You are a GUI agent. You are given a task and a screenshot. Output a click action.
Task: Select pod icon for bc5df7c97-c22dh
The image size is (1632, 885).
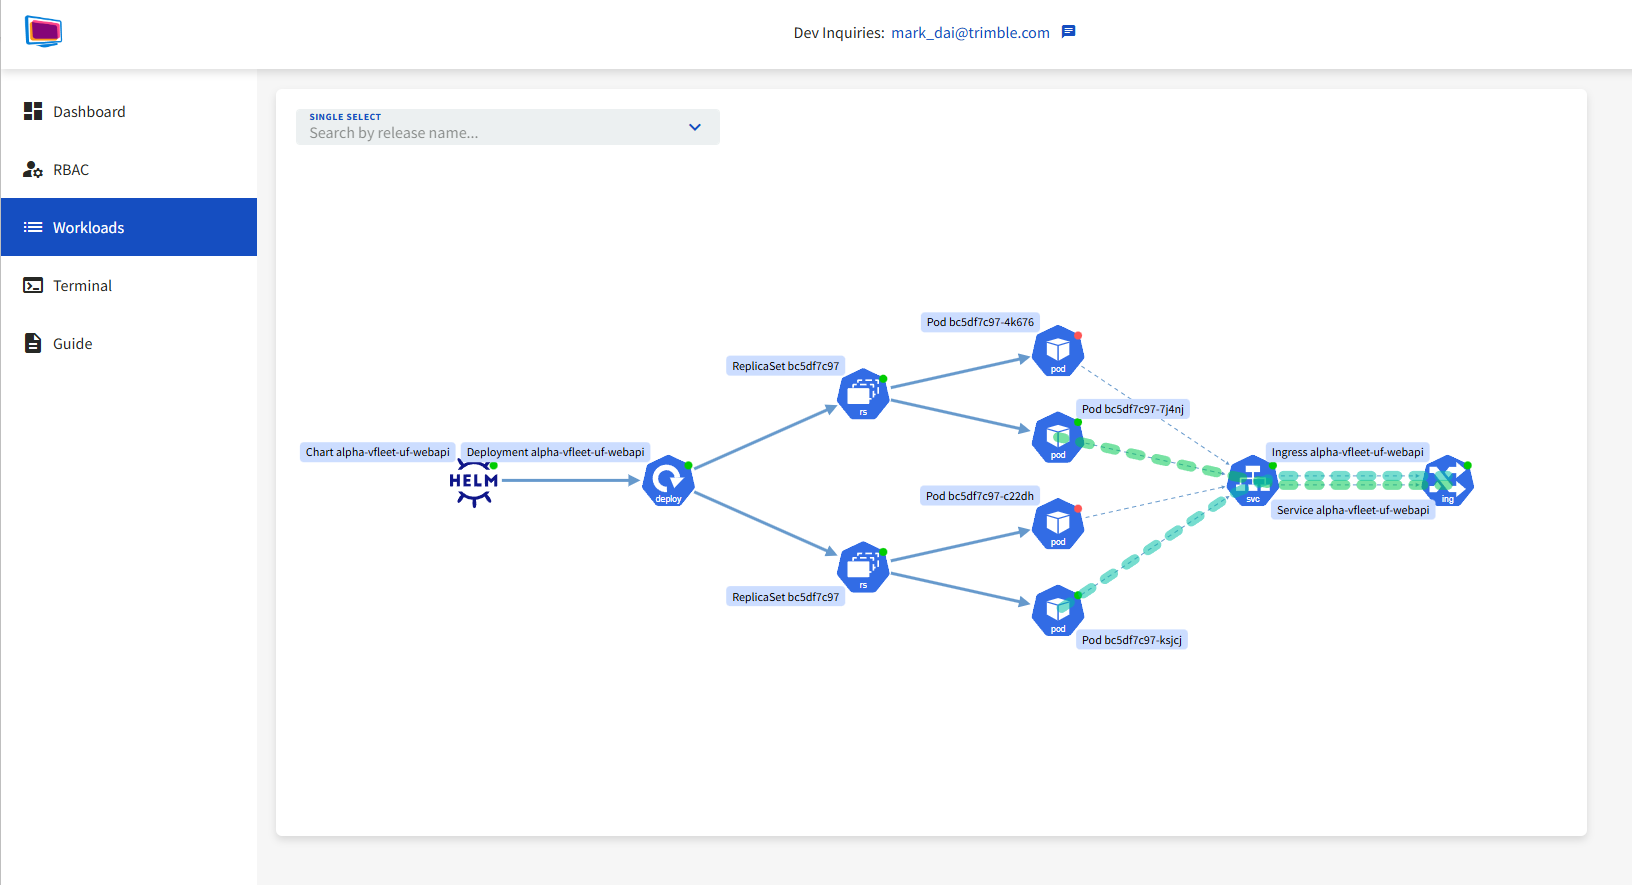[x=1057, y=524]
